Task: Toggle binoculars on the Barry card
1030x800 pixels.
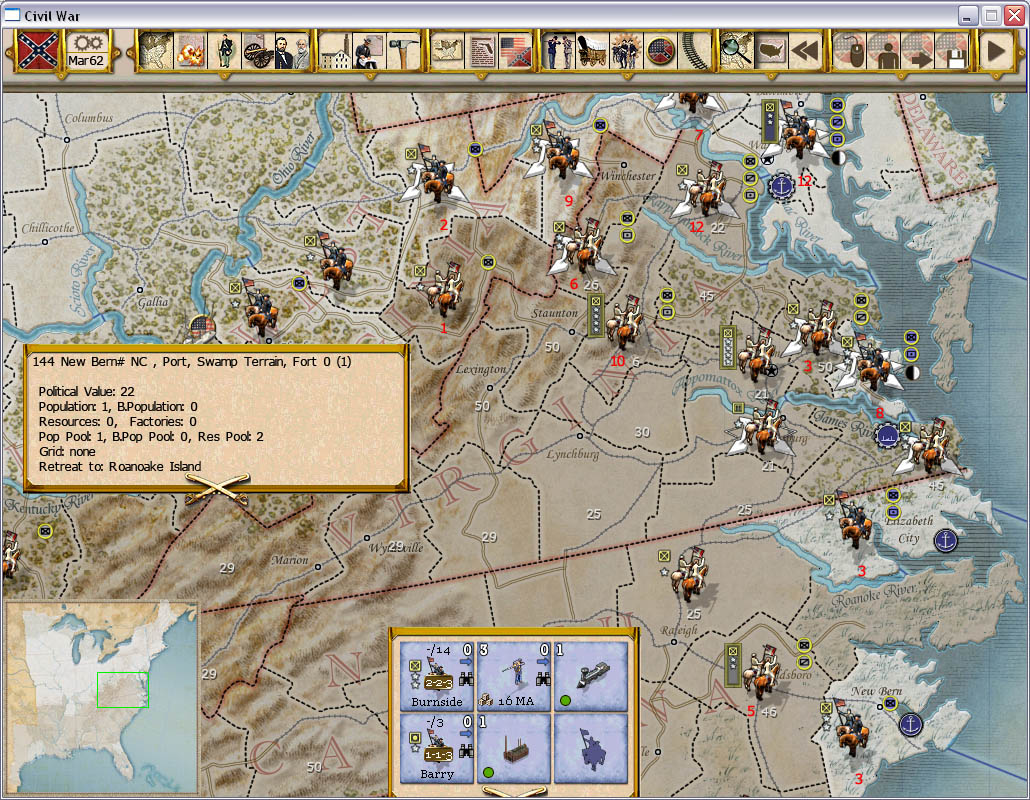Action: [x=466, y=751]
